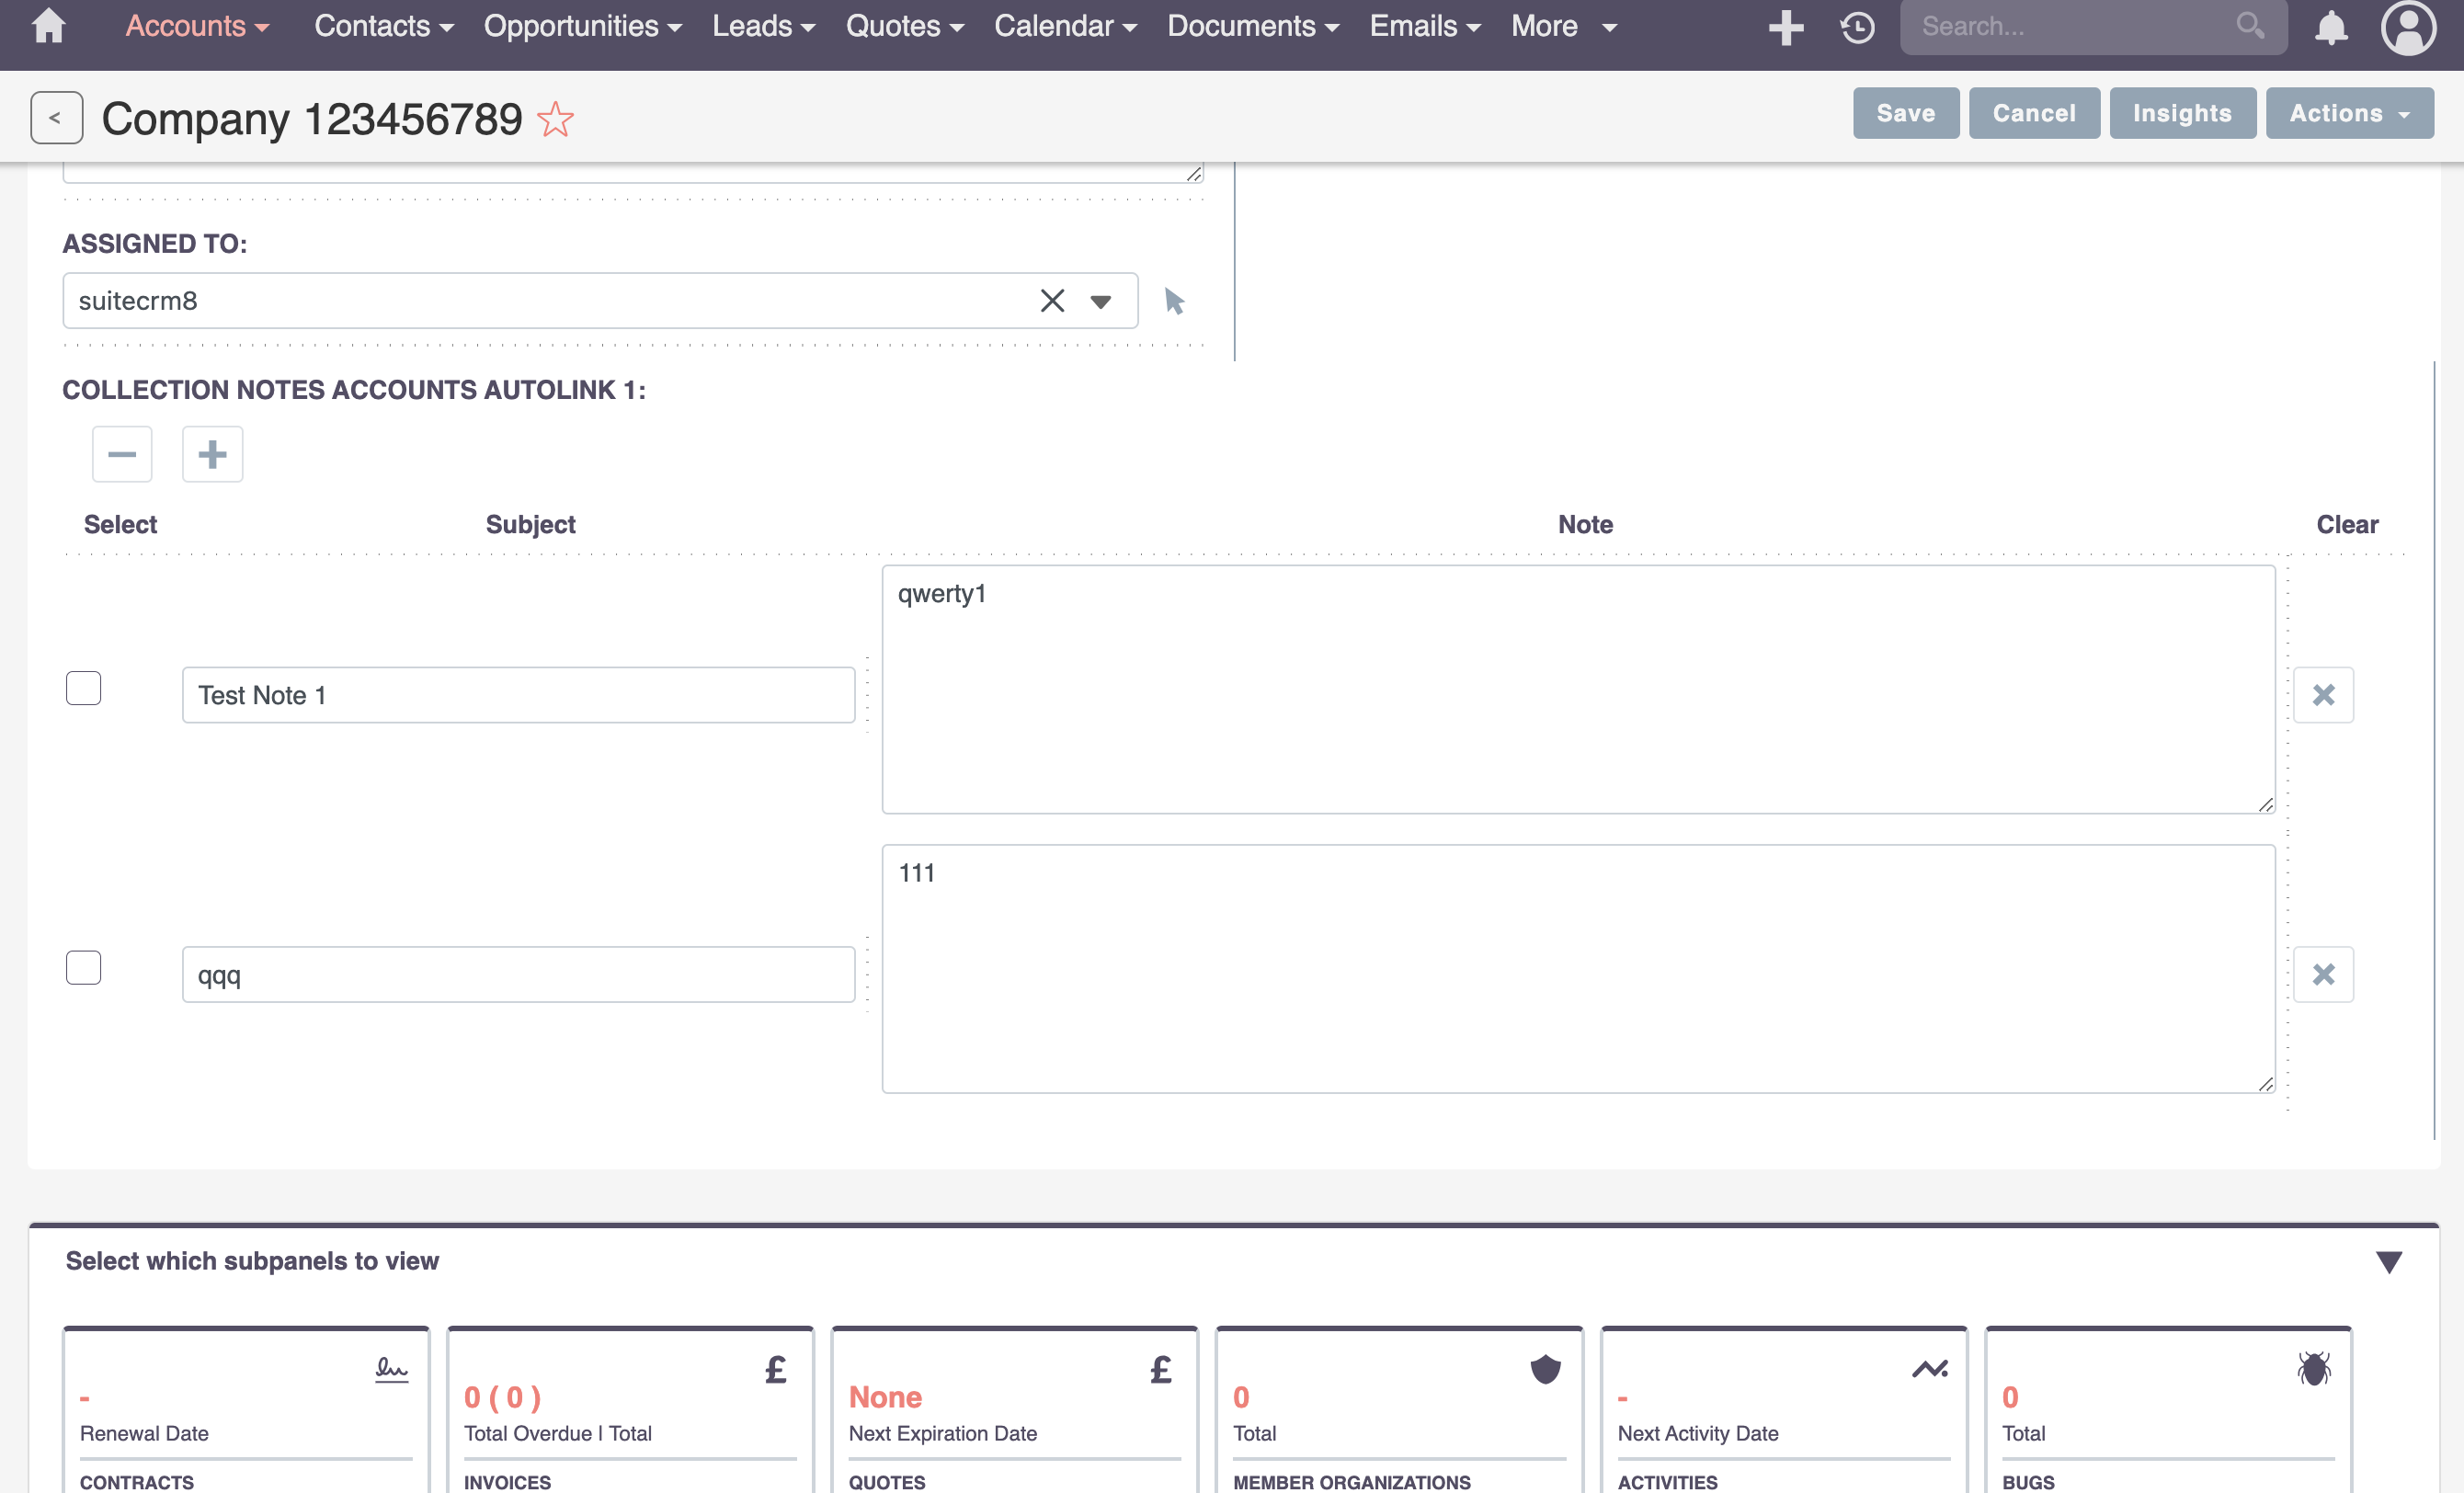Click the Member Organizations shield icon
The width and height of the screenshot is (2464, 1493).
(x=1545, y=1369)
